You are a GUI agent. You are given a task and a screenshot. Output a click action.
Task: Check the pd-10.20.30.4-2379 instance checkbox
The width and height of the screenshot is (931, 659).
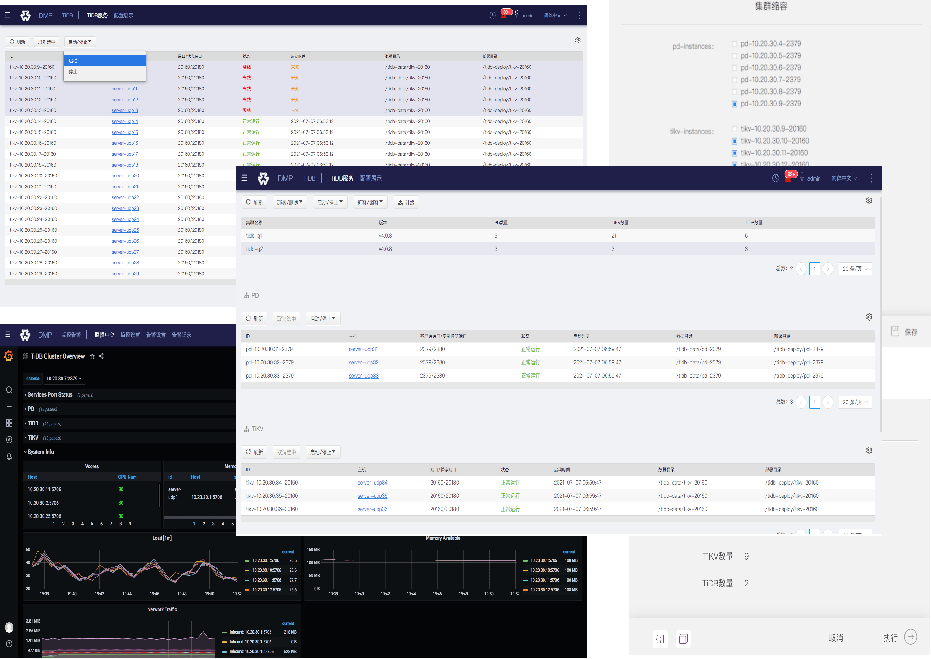click(x=735, y=44)
